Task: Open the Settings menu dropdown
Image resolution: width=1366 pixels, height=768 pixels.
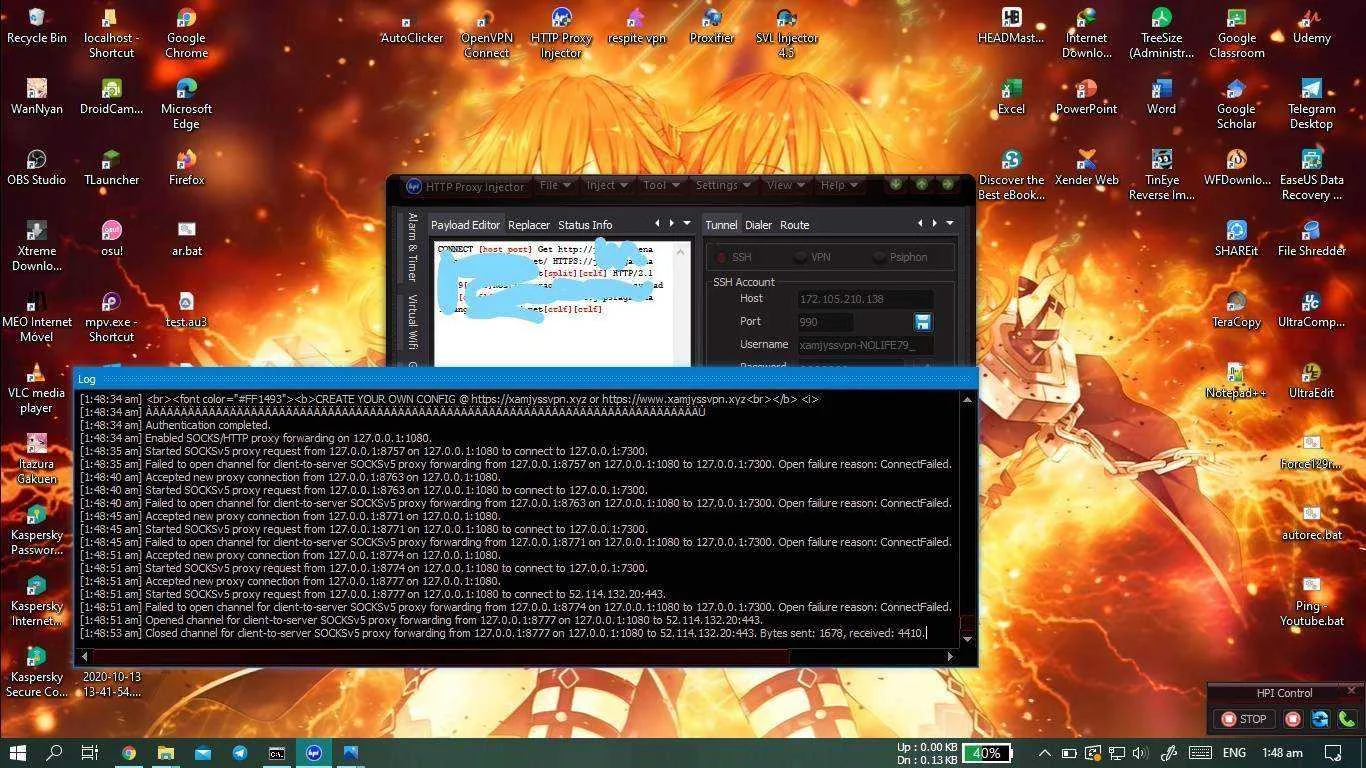Action: tap(723, 185)
